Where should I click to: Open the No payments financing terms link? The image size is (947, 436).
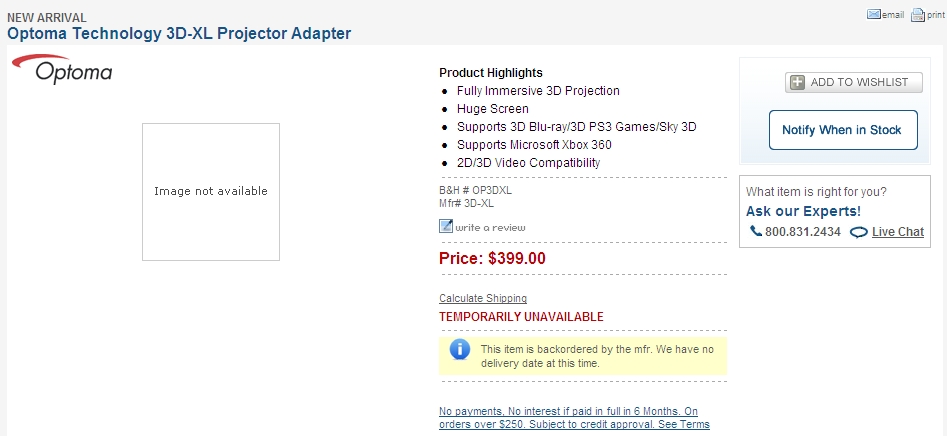pyautogui.click(x=574, y=418)
